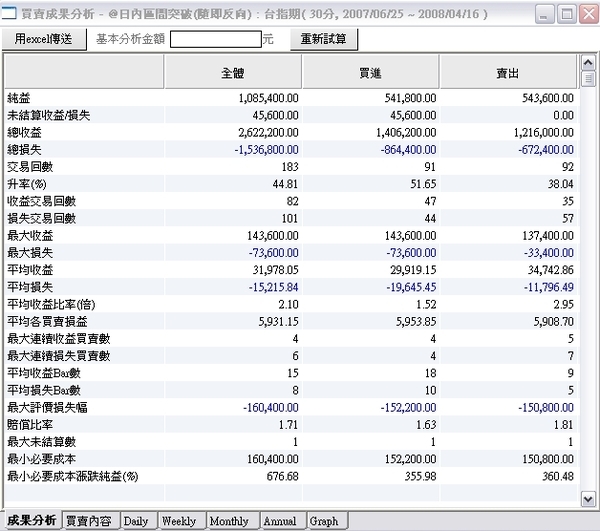Close the analysis window
The height and width of the screenshot is (531, 600).
point(589,14)
